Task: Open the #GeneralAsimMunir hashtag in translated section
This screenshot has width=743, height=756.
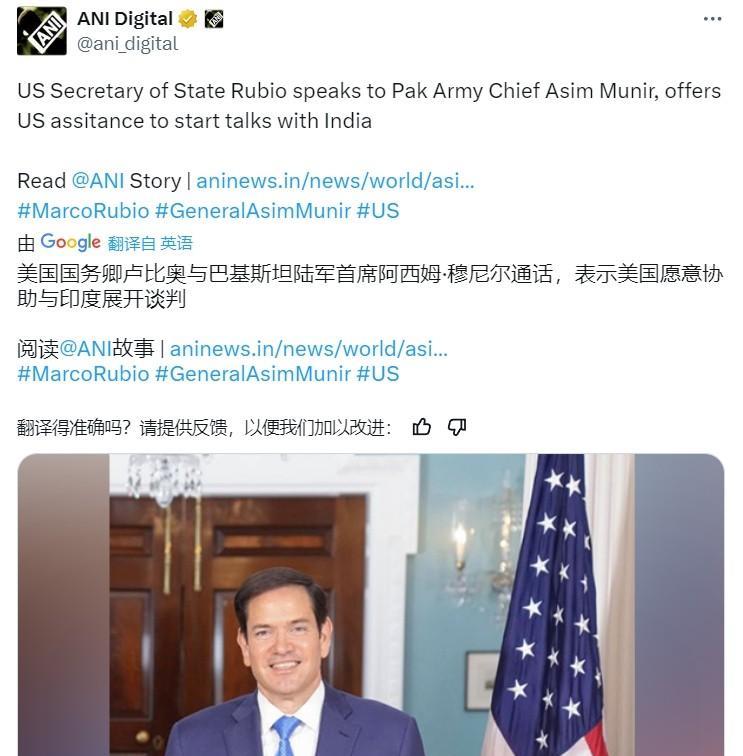Action: point(253,374)
